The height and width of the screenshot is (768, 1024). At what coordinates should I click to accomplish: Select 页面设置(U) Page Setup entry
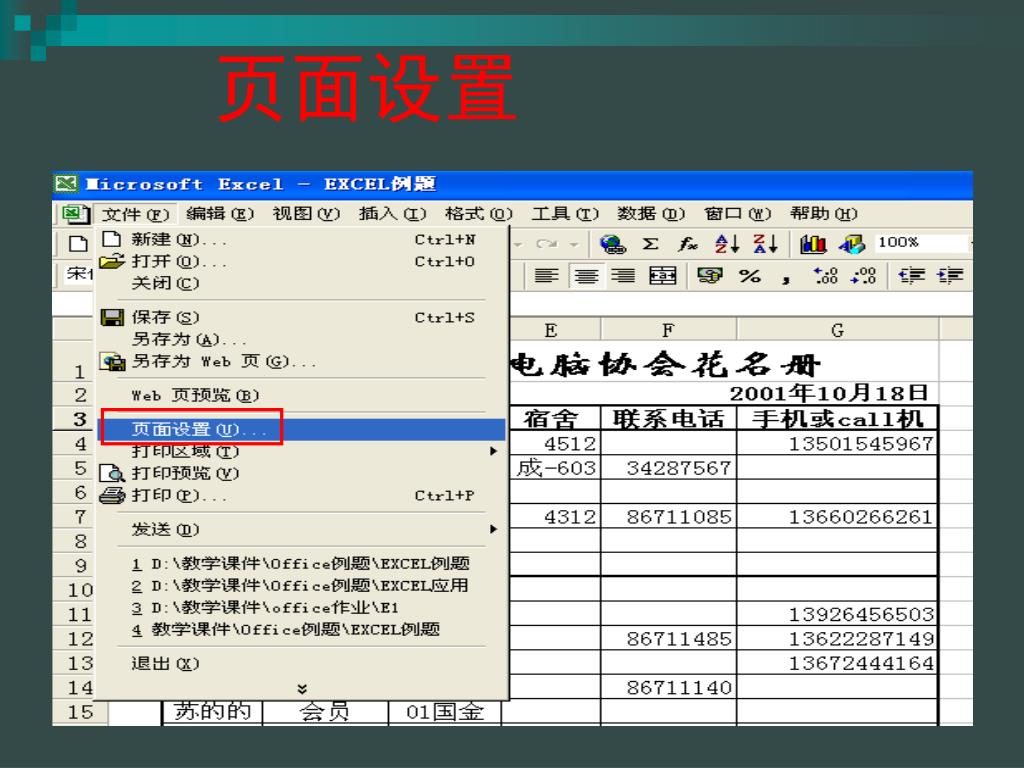pyautogui.click(x=301, y=430)
